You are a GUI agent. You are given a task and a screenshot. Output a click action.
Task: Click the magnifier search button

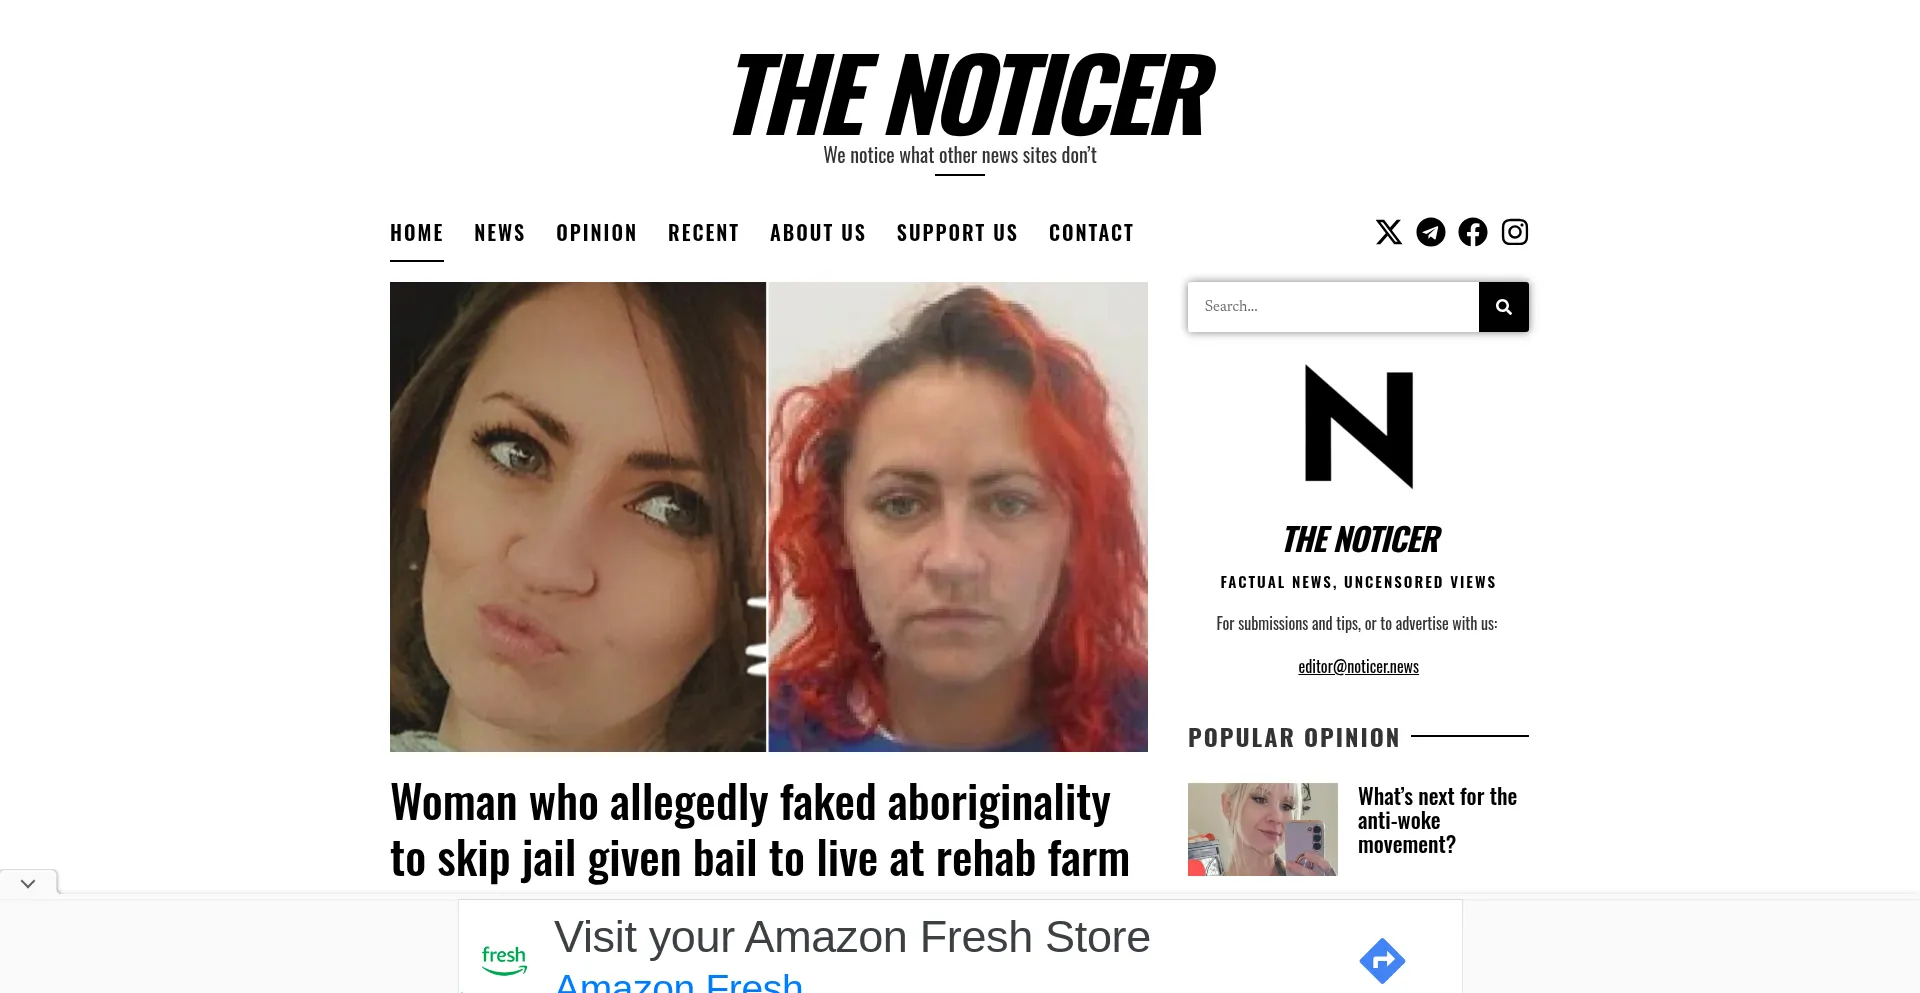[1503, 307]
